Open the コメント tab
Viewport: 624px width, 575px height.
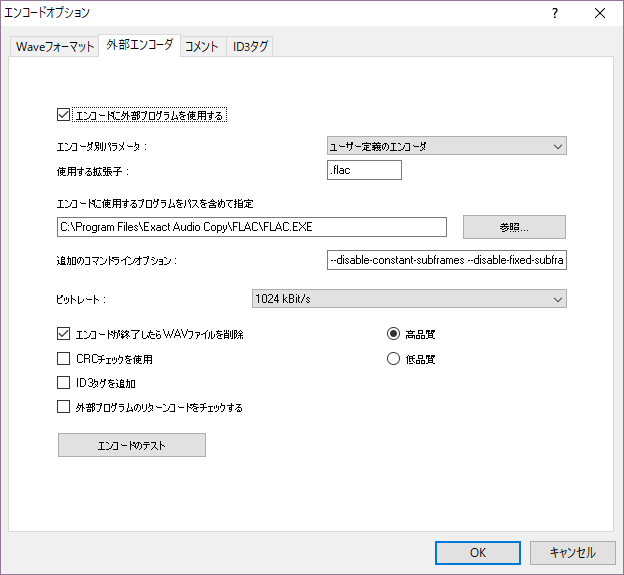pyautogui.click(x=201, y=47)
